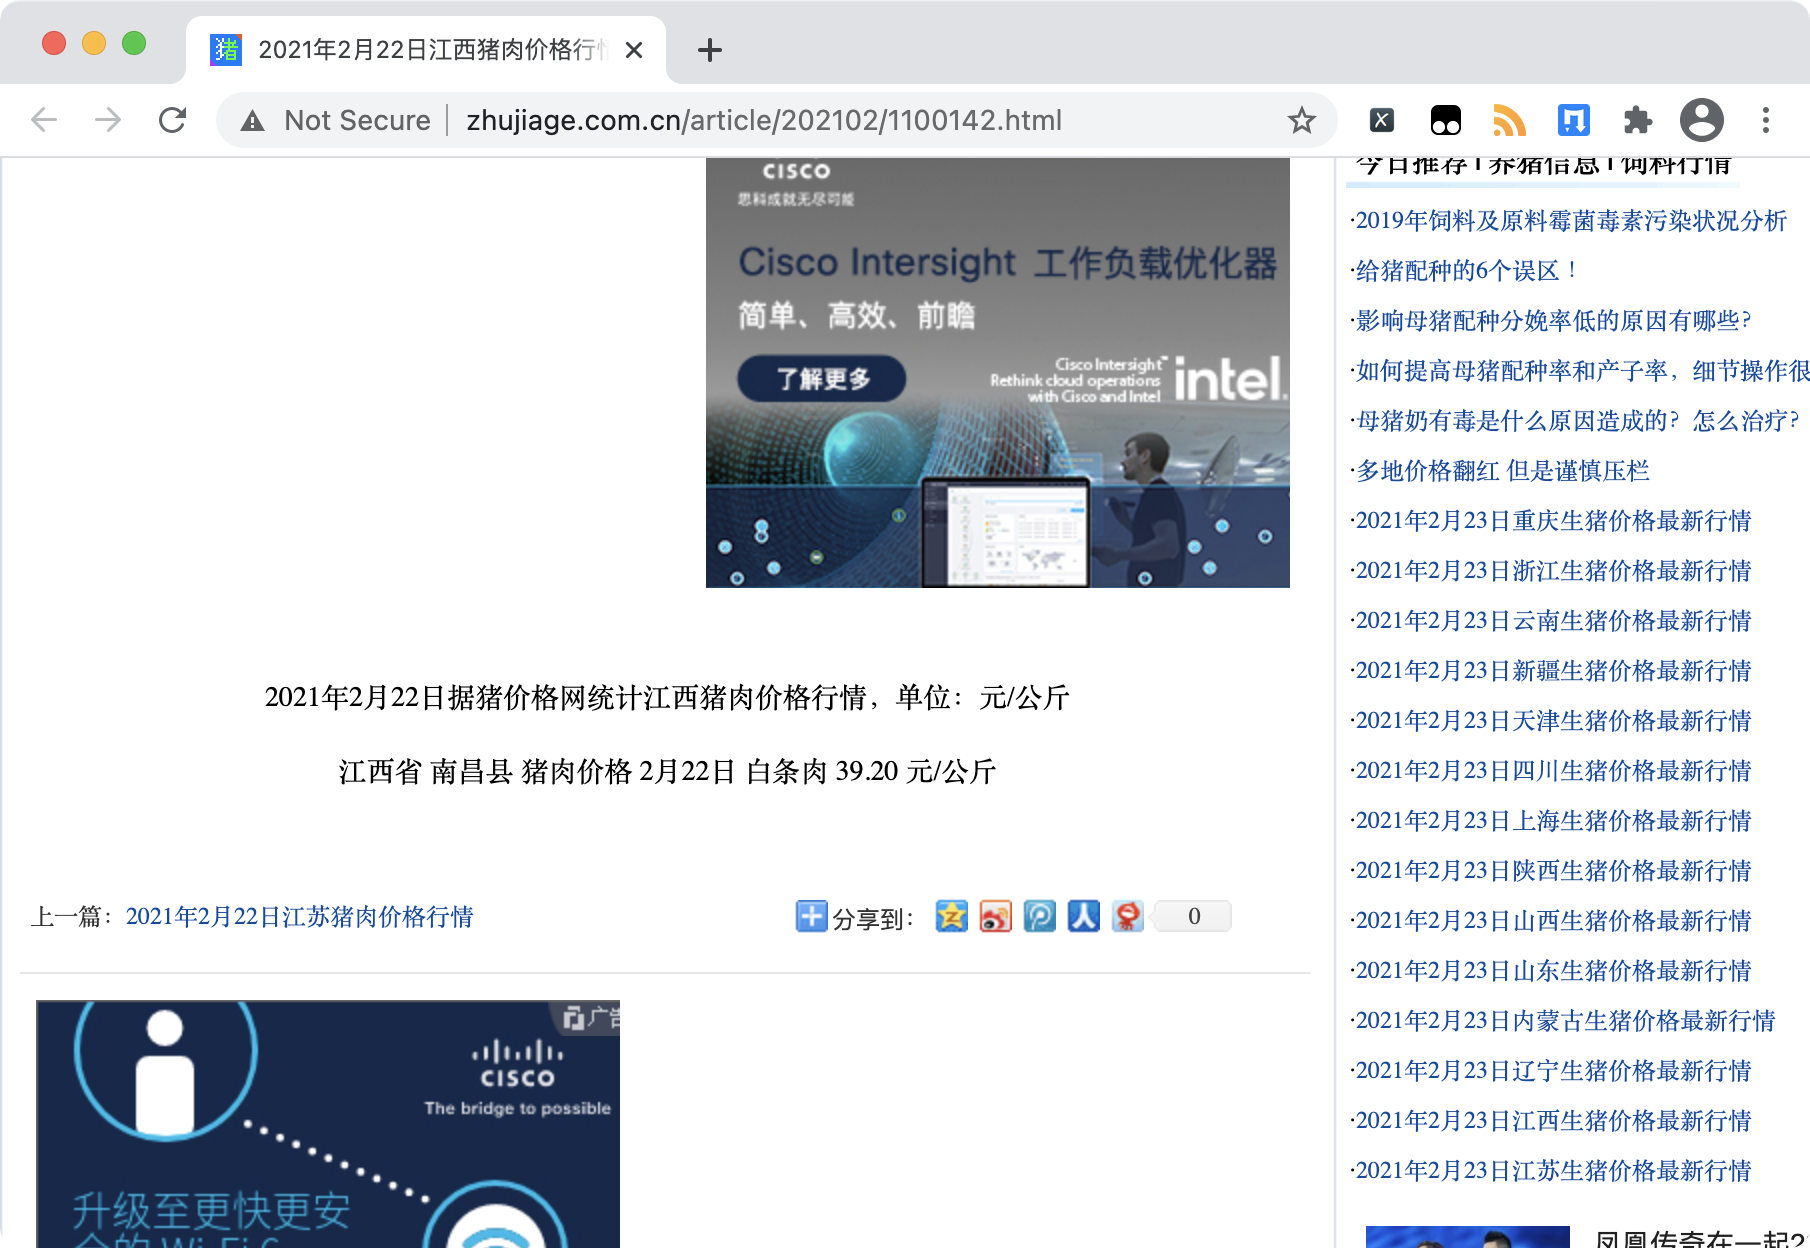
Task: Open the Chrome extensions puzzle menu
Action: tap(1637, 121)
